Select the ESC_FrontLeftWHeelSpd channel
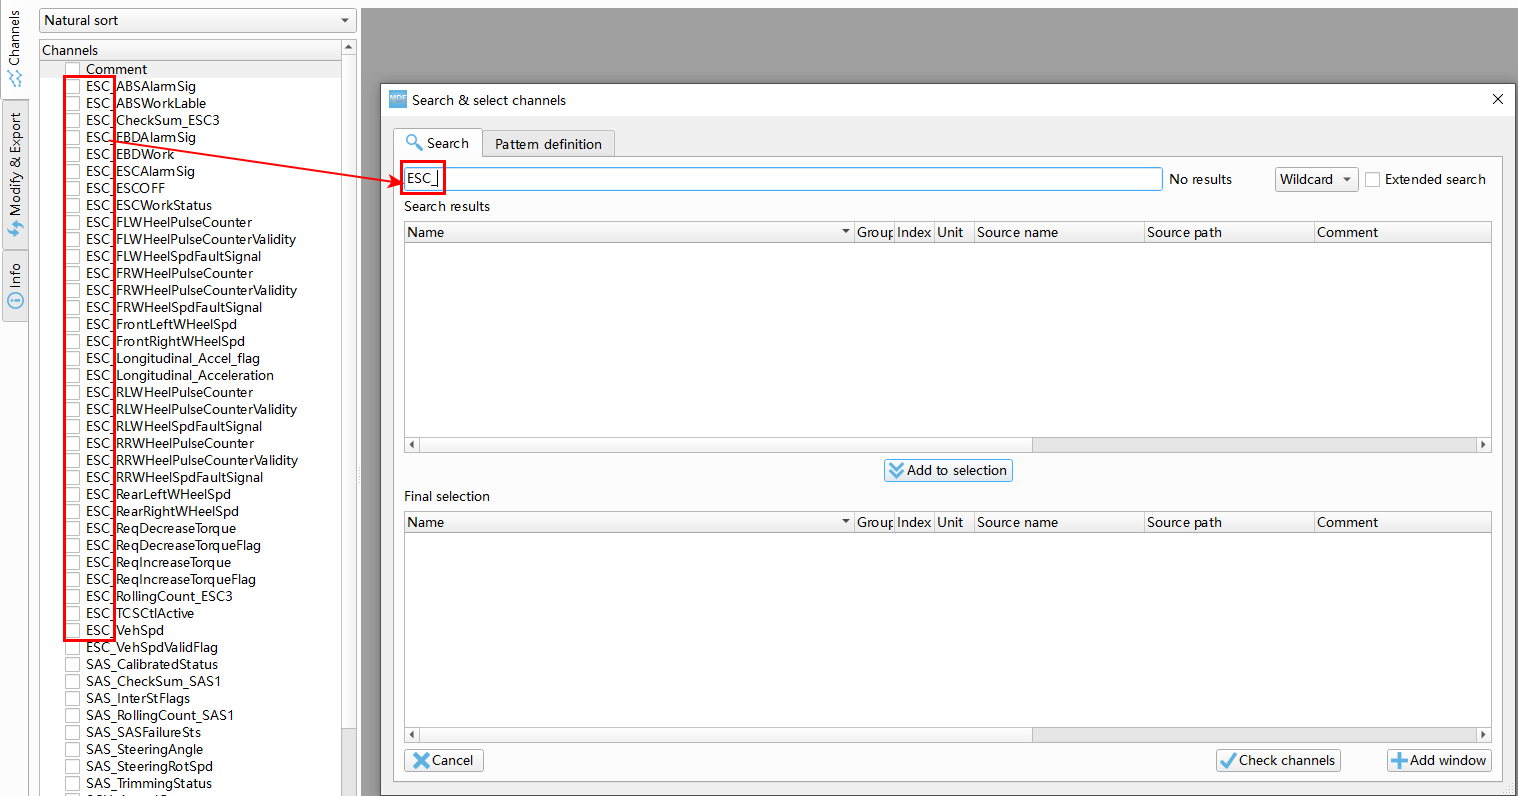The width and height of the screenshot is (1518, 796). [x=161, y=324]
